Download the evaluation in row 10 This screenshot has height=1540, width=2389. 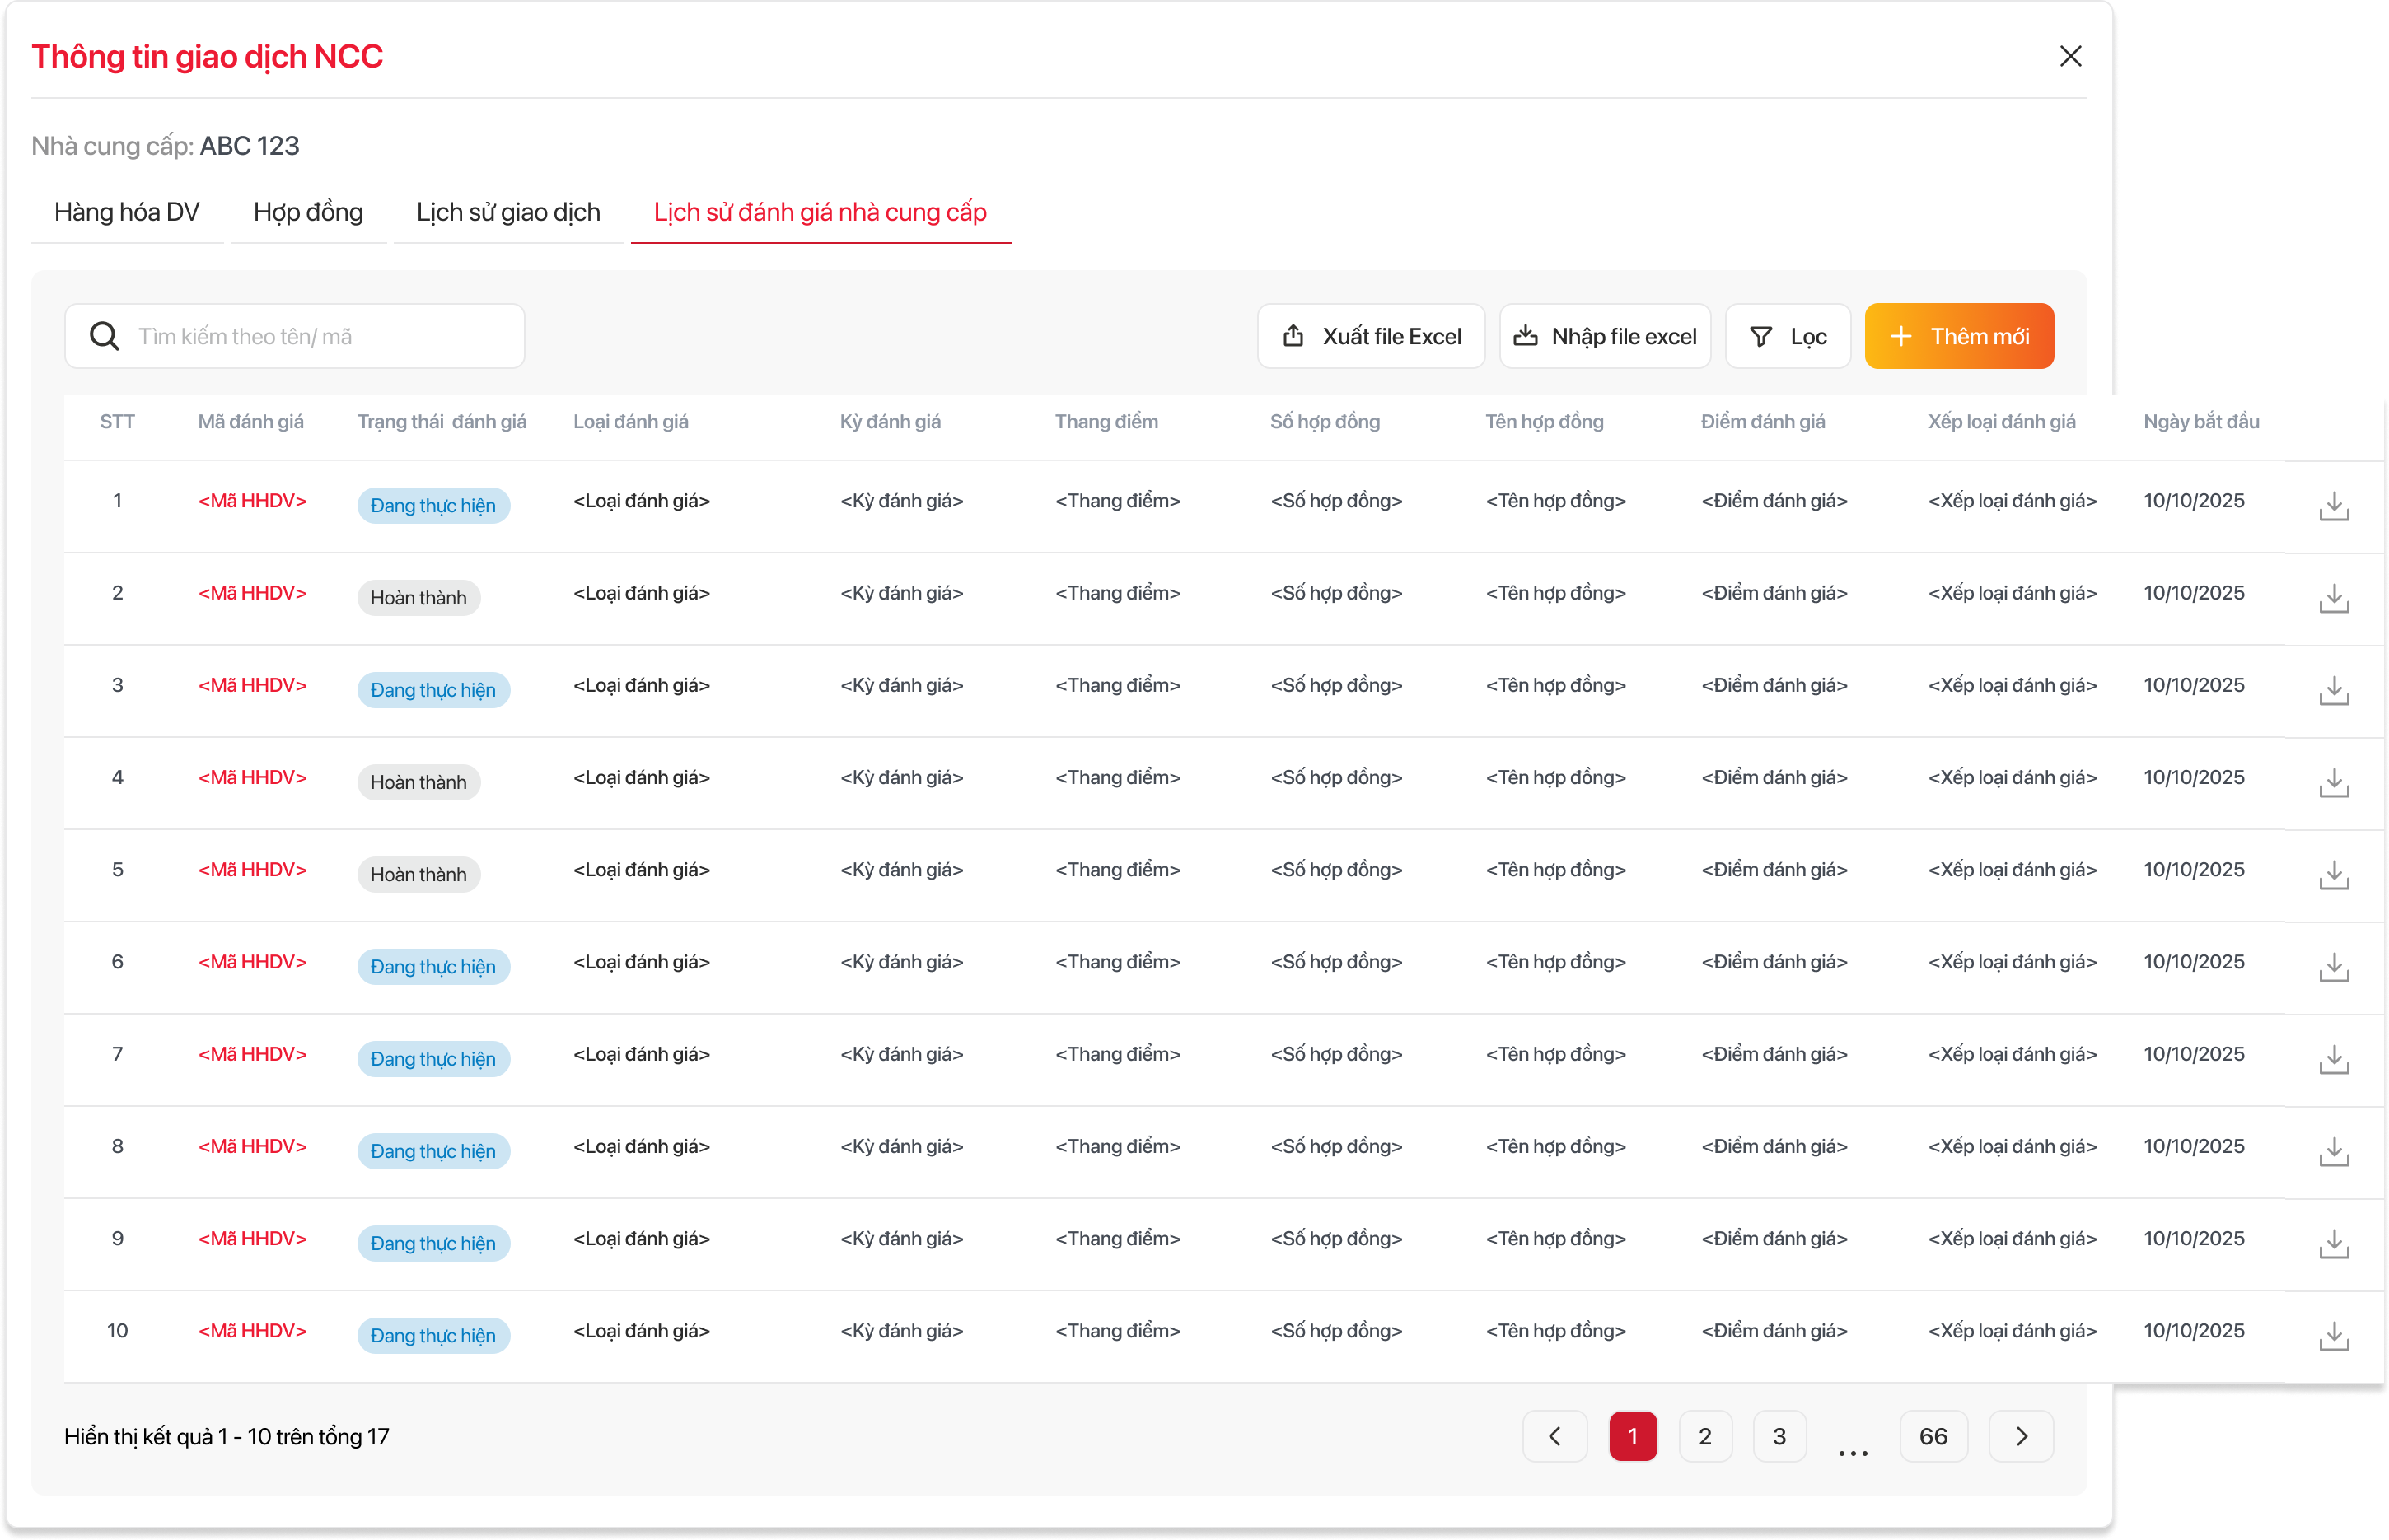click(2333, 1336)
